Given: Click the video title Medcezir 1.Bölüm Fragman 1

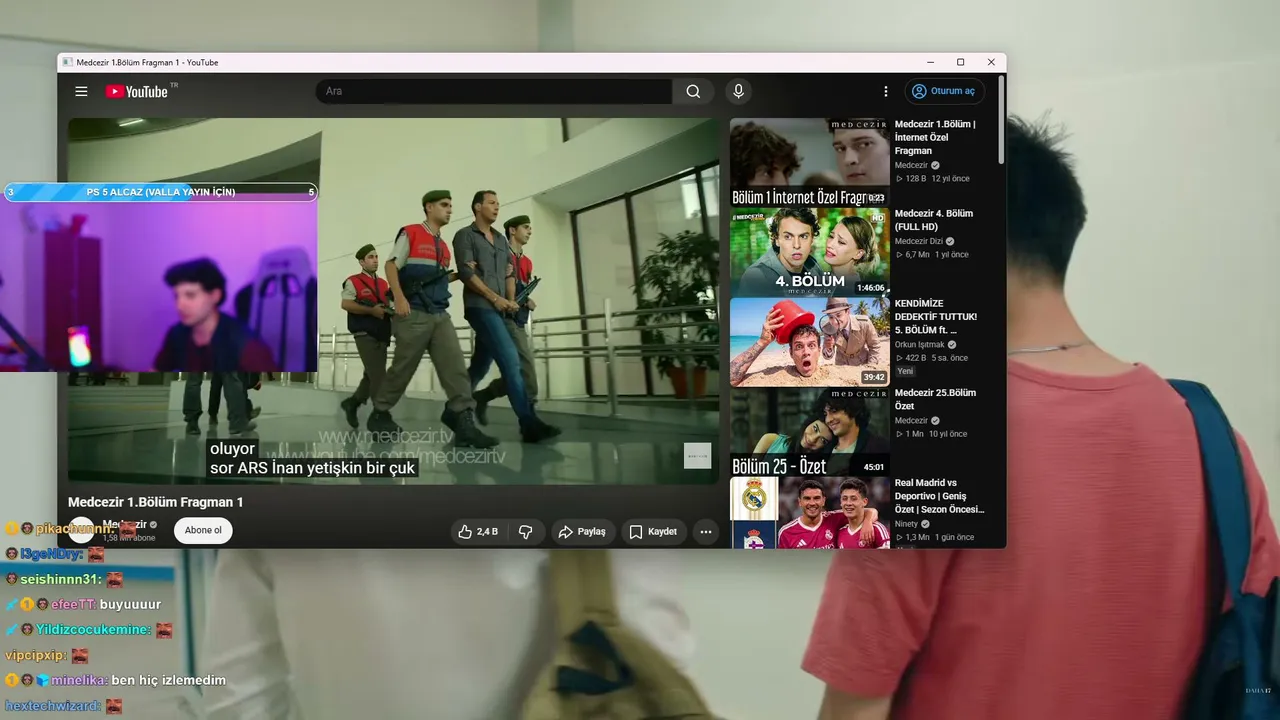Looking at the screenshot, I should tap(156, 502).
